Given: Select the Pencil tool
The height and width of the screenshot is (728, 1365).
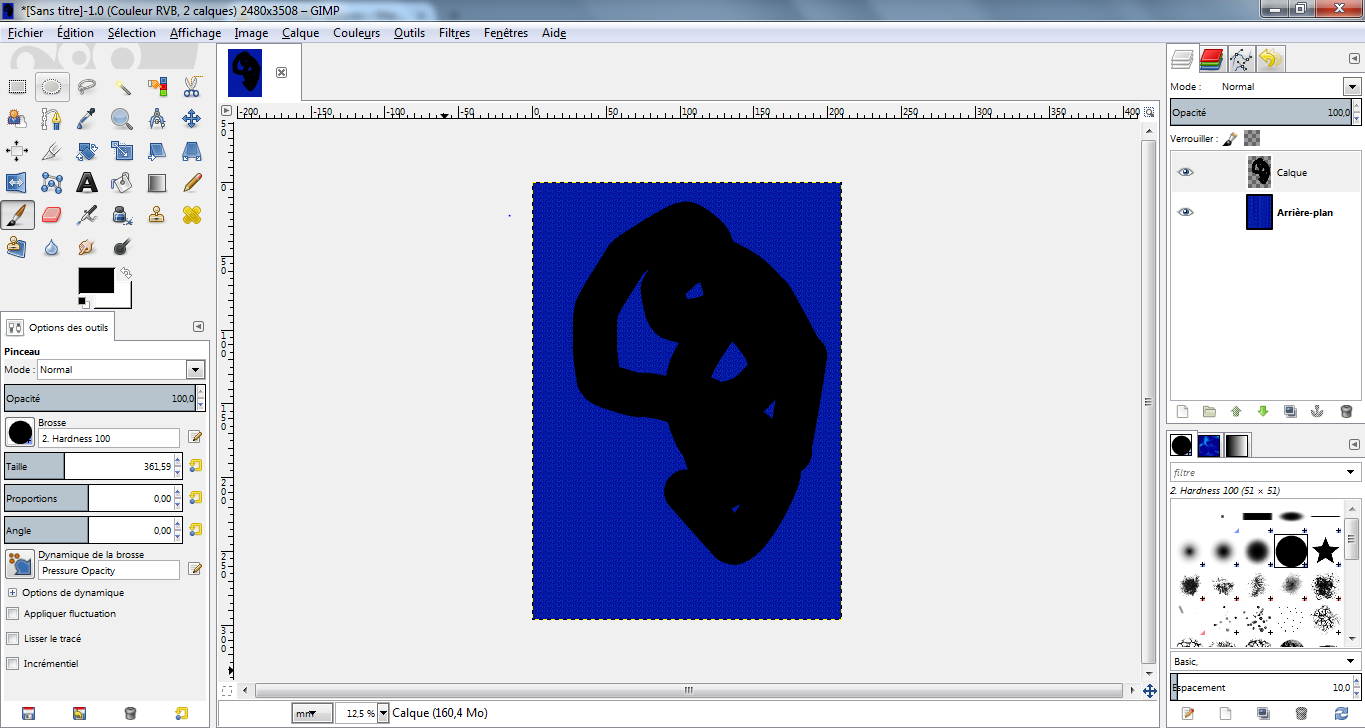Looking at the screenshot, I should 192,182.
